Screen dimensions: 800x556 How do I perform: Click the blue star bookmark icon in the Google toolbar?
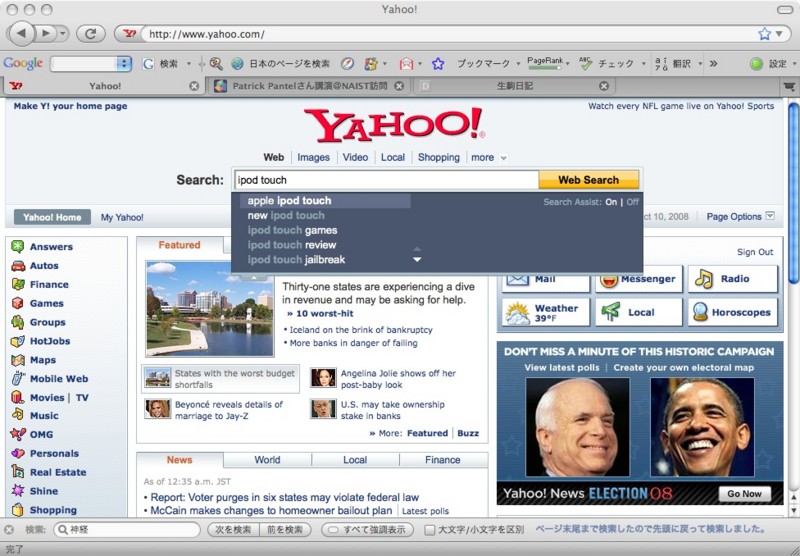pos(438,64)
